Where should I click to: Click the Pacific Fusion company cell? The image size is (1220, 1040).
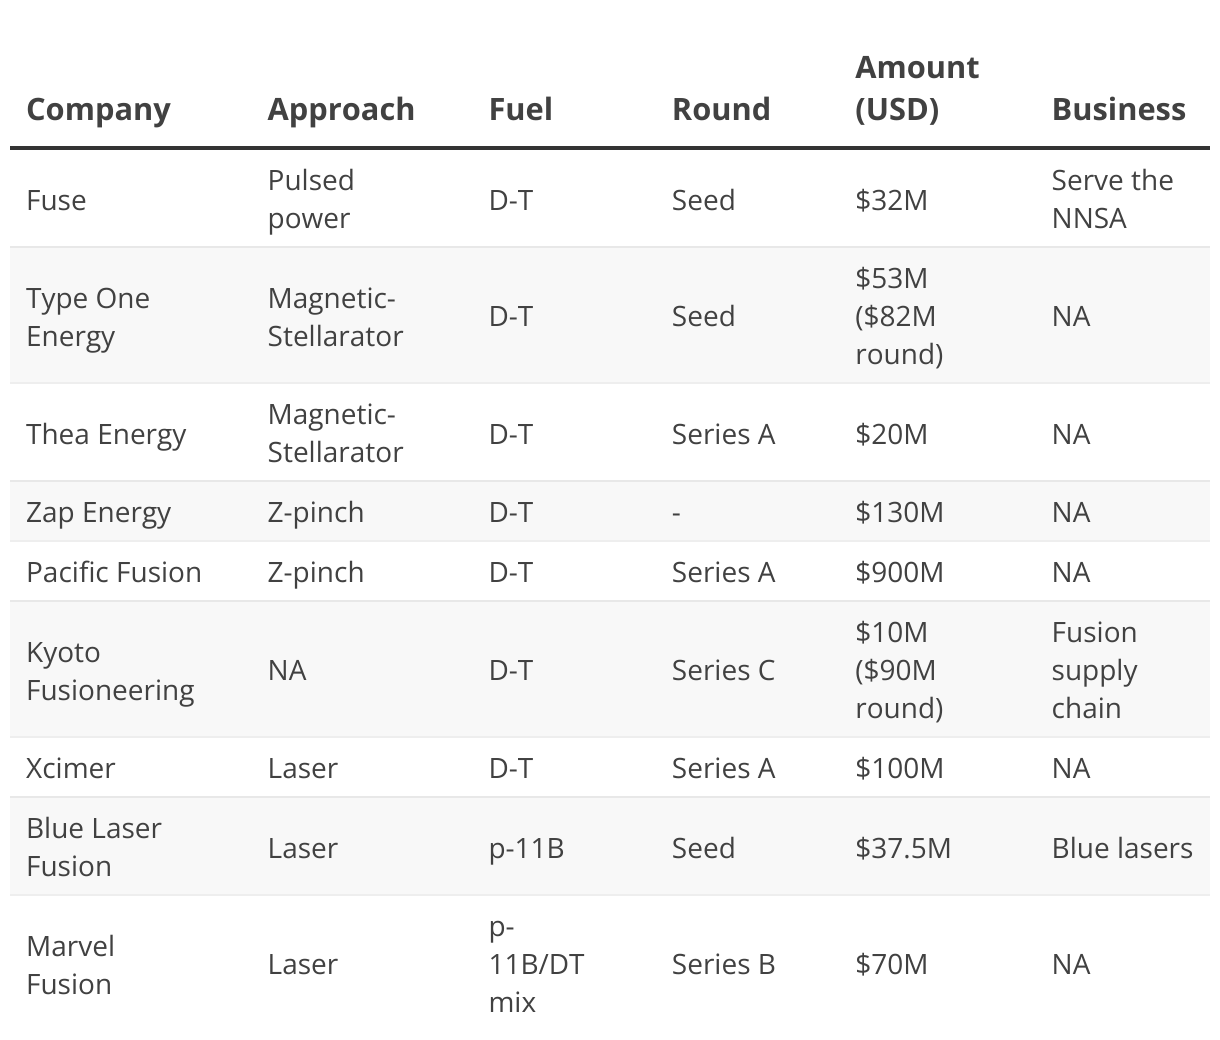click(114, 572)
